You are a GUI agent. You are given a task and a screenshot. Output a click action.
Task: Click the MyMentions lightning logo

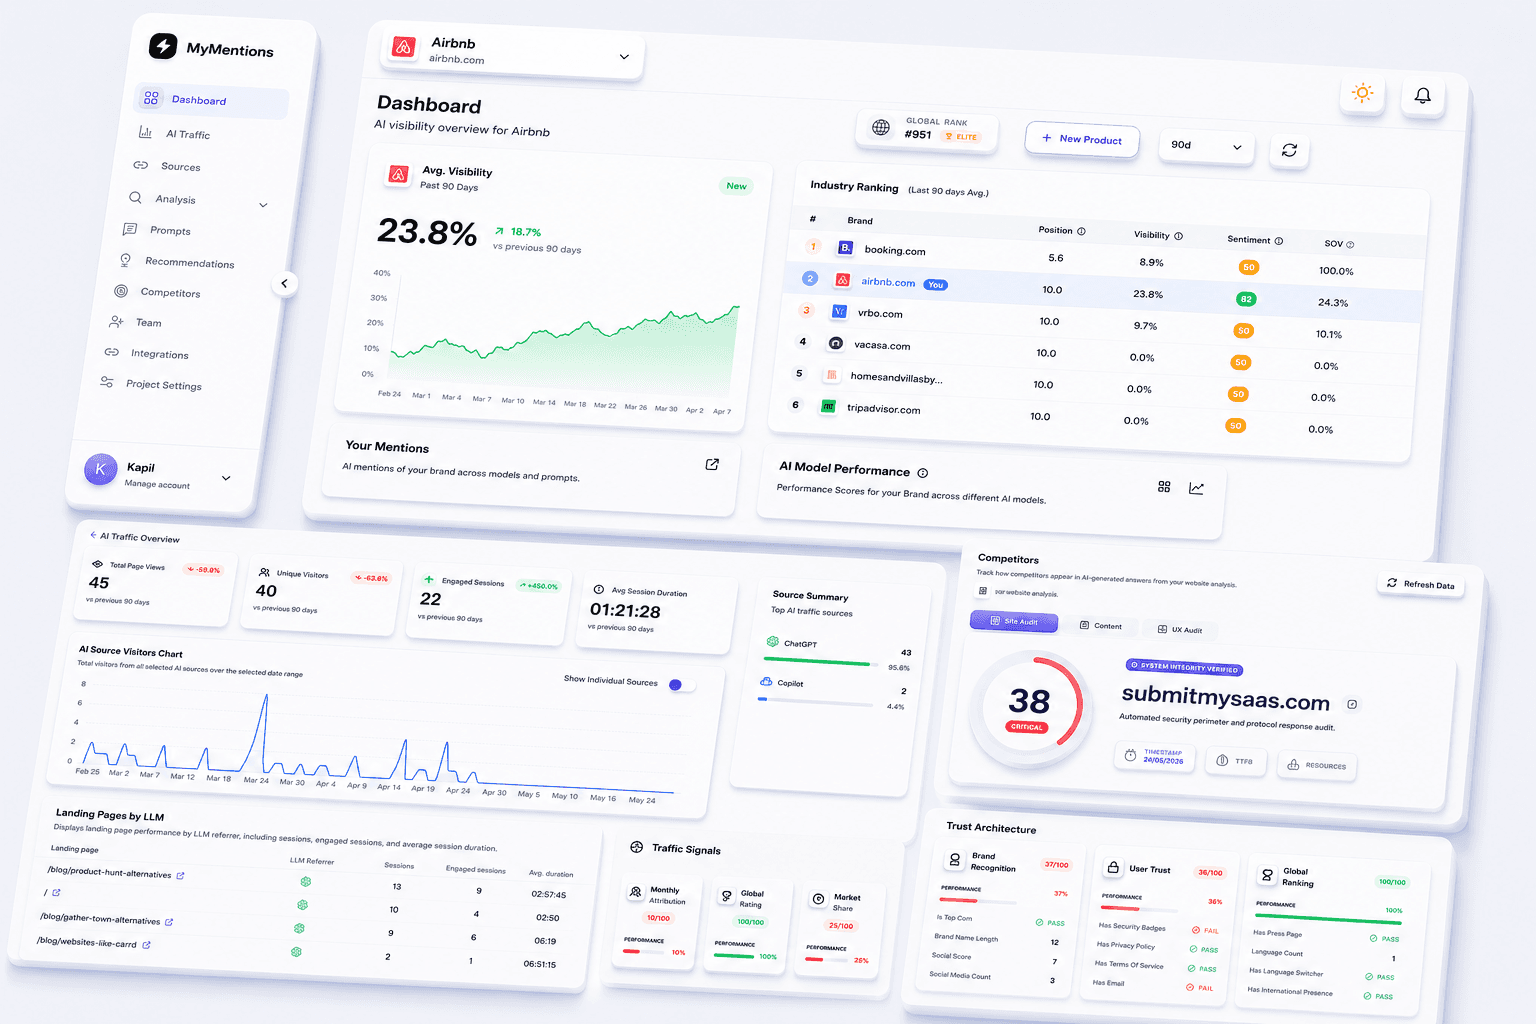[x=163, y=46]
